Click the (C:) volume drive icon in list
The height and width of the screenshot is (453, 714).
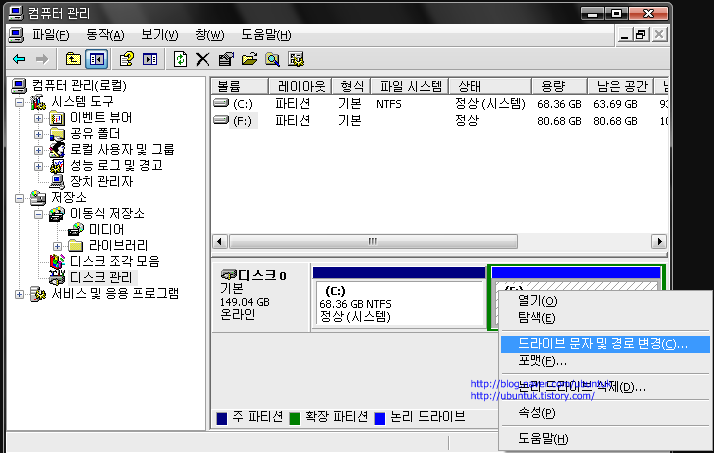pos(221,103)
